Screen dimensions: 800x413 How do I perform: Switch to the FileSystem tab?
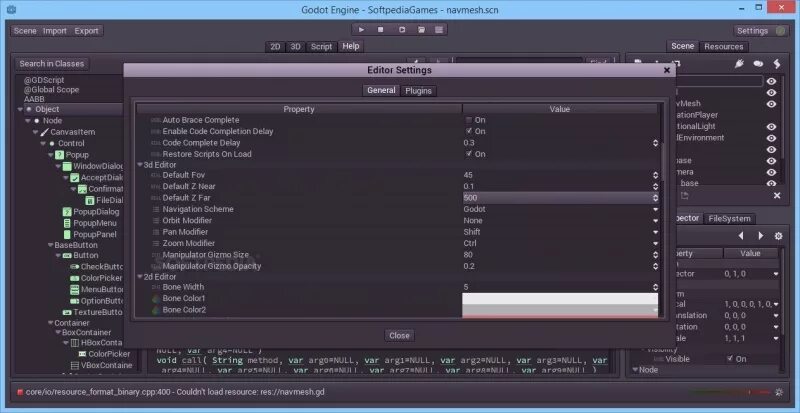[x=730, y=218]
